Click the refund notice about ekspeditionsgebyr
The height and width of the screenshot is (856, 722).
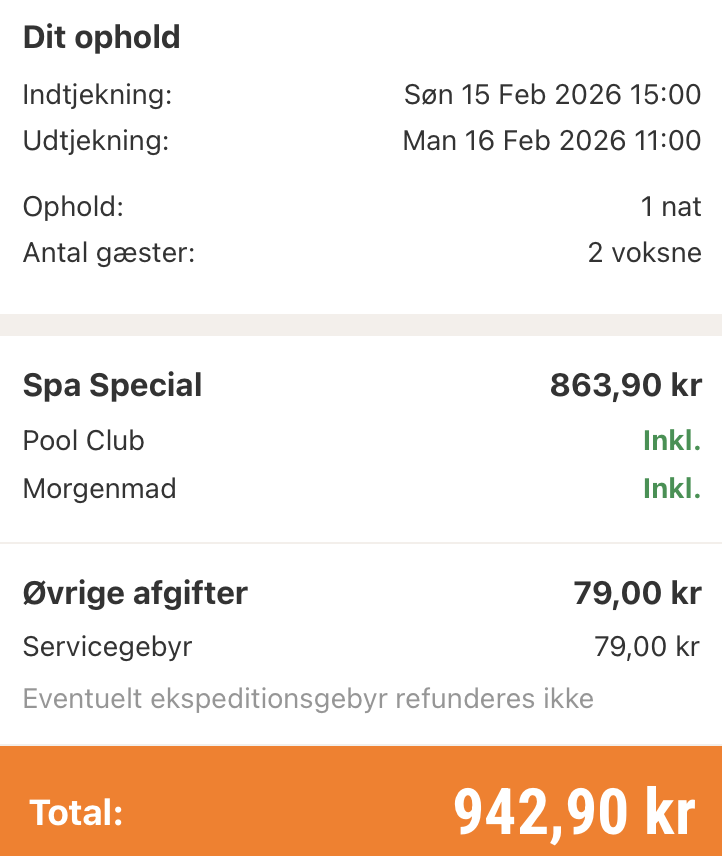tap(308, 698)
